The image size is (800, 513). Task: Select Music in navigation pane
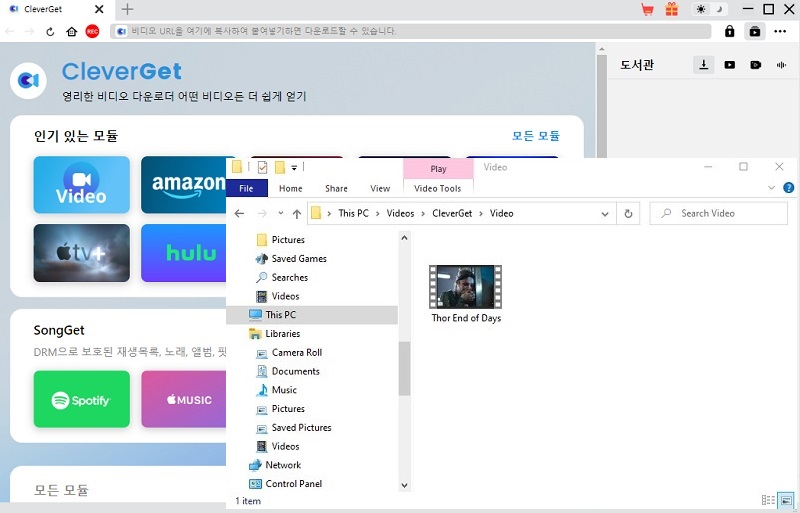pos(277,390)
